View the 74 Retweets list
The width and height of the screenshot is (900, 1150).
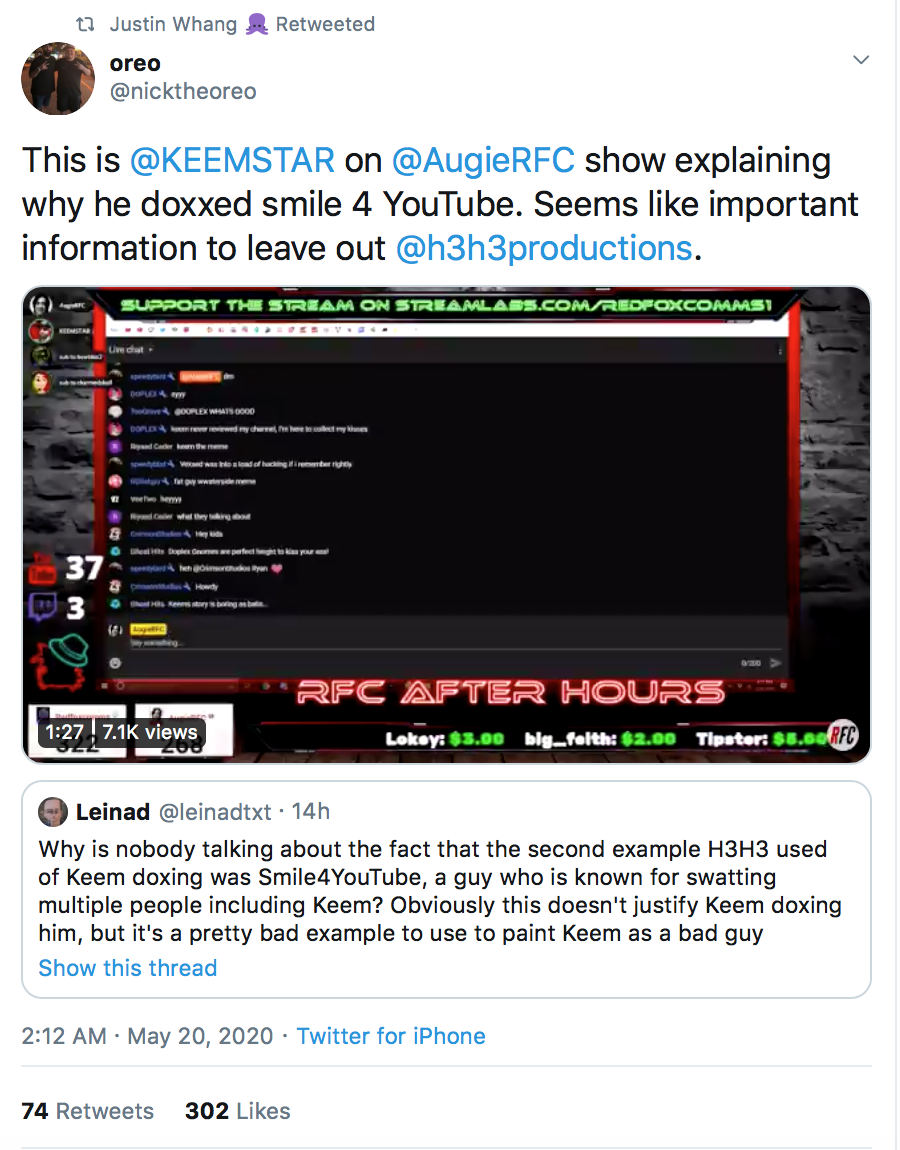(x=87, y=1111)
